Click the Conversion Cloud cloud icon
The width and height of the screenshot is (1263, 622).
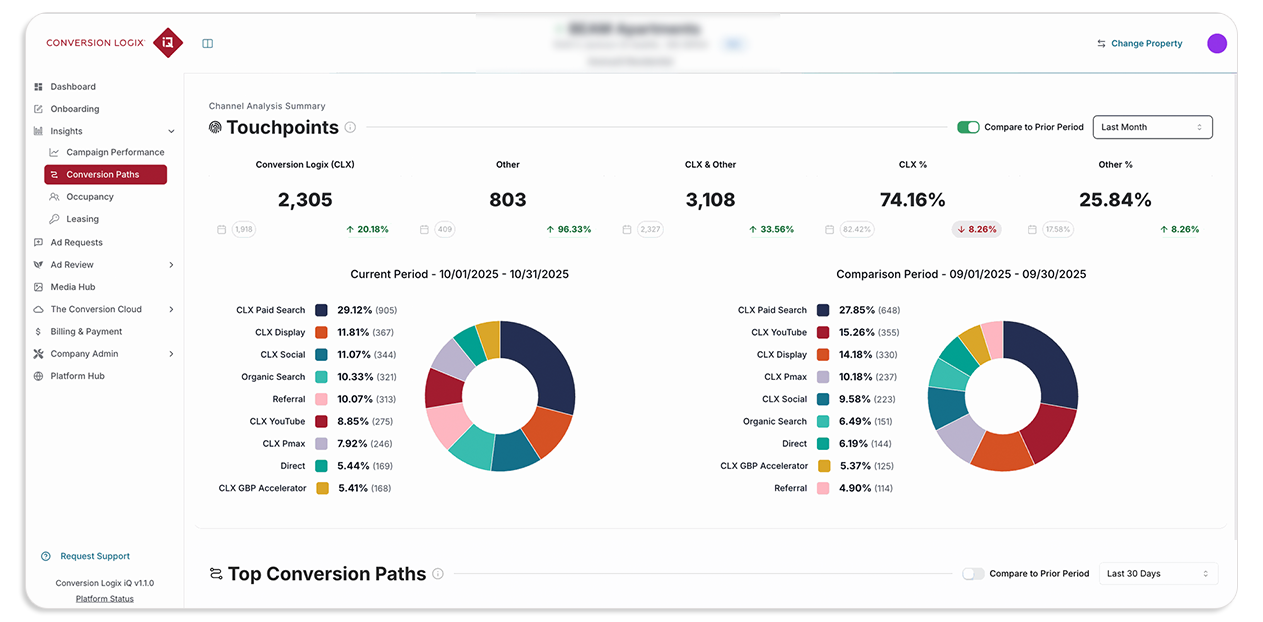[38, 309]
